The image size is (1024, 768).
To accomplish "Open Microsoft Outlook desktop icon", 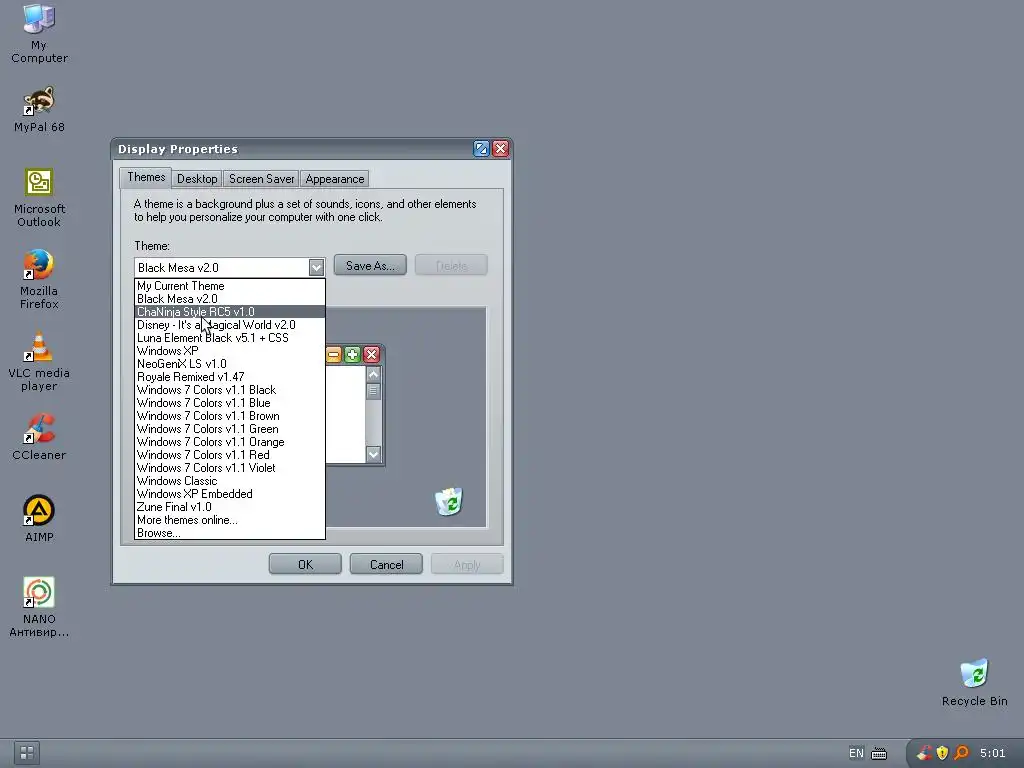I will [x=39, y=197].
